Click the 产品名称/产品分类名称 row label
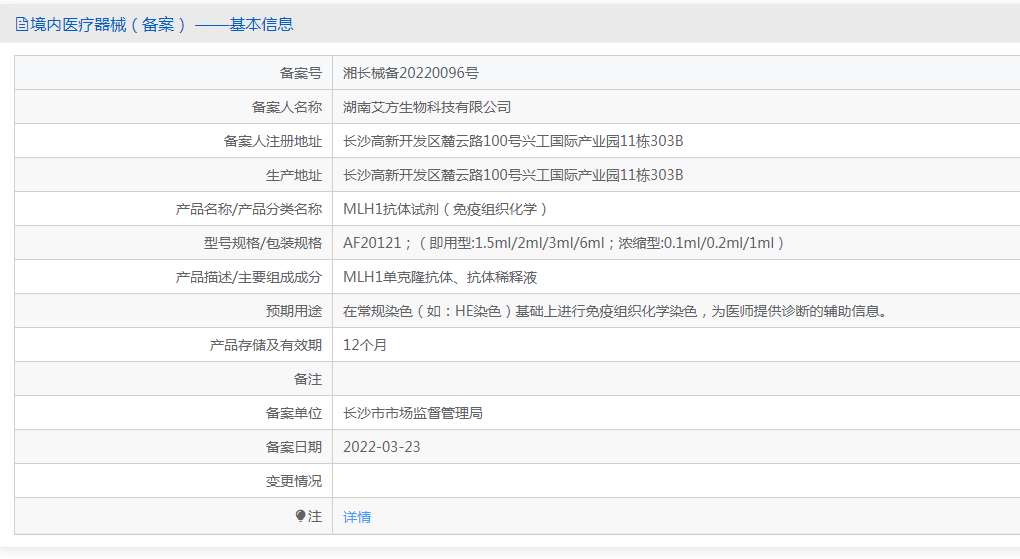The width and height of the screenshot is (1020, 559). tap(248, 209)
